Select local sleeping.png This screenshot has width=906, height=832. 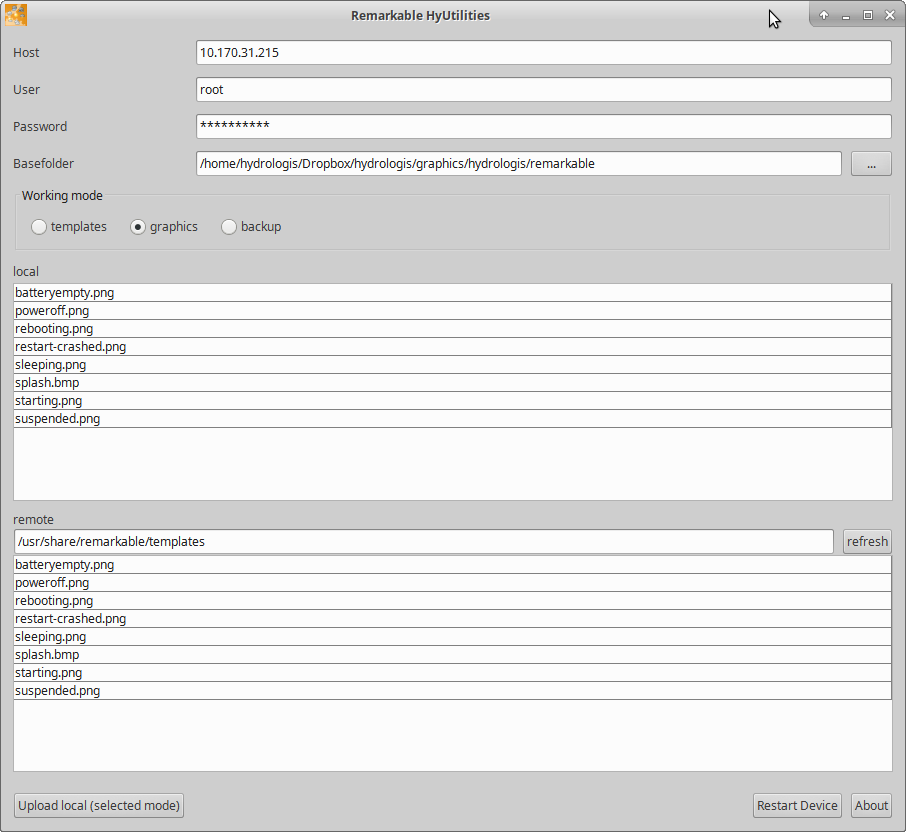click(x=452, y=364)
